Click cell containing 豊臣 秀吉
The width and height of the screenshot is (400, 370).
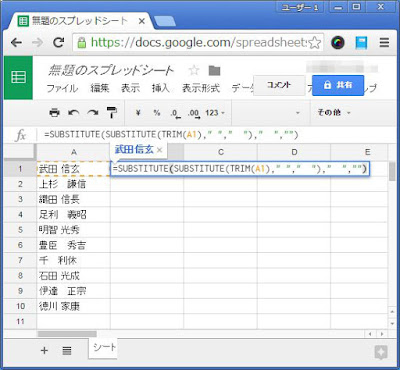pos(74,245)
